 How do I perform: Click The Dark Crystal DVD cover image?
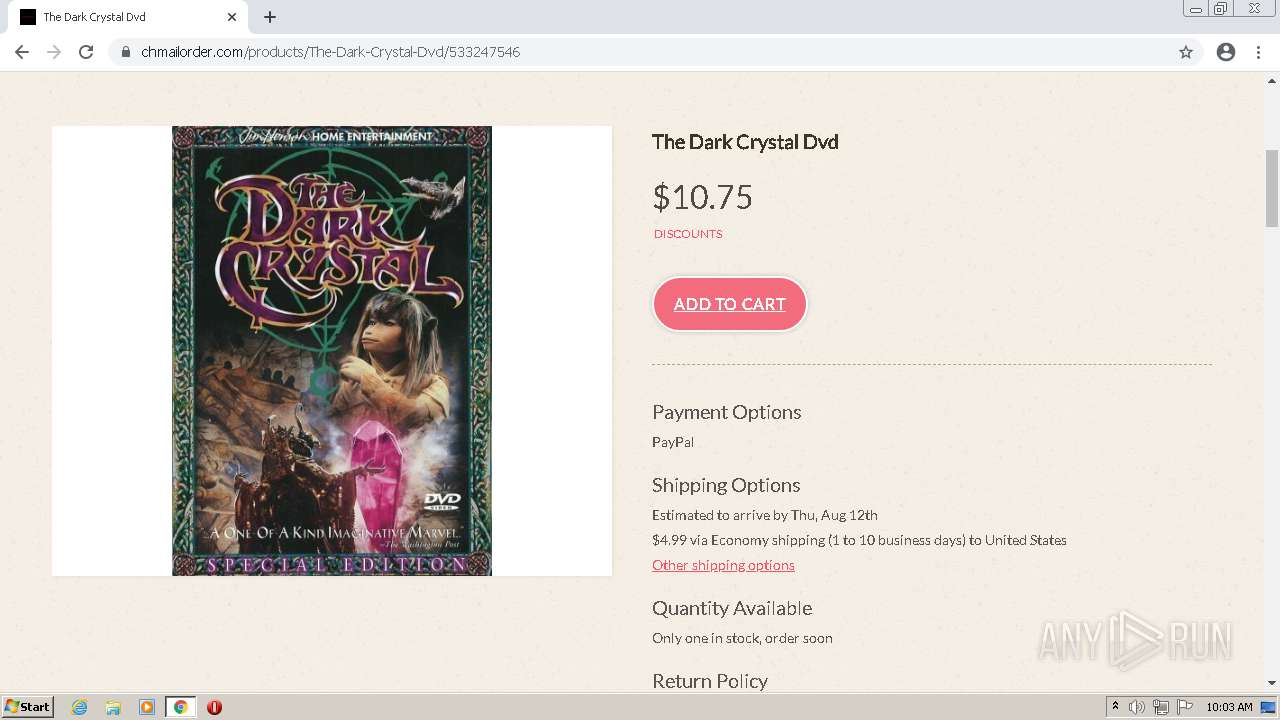[332, 350]
